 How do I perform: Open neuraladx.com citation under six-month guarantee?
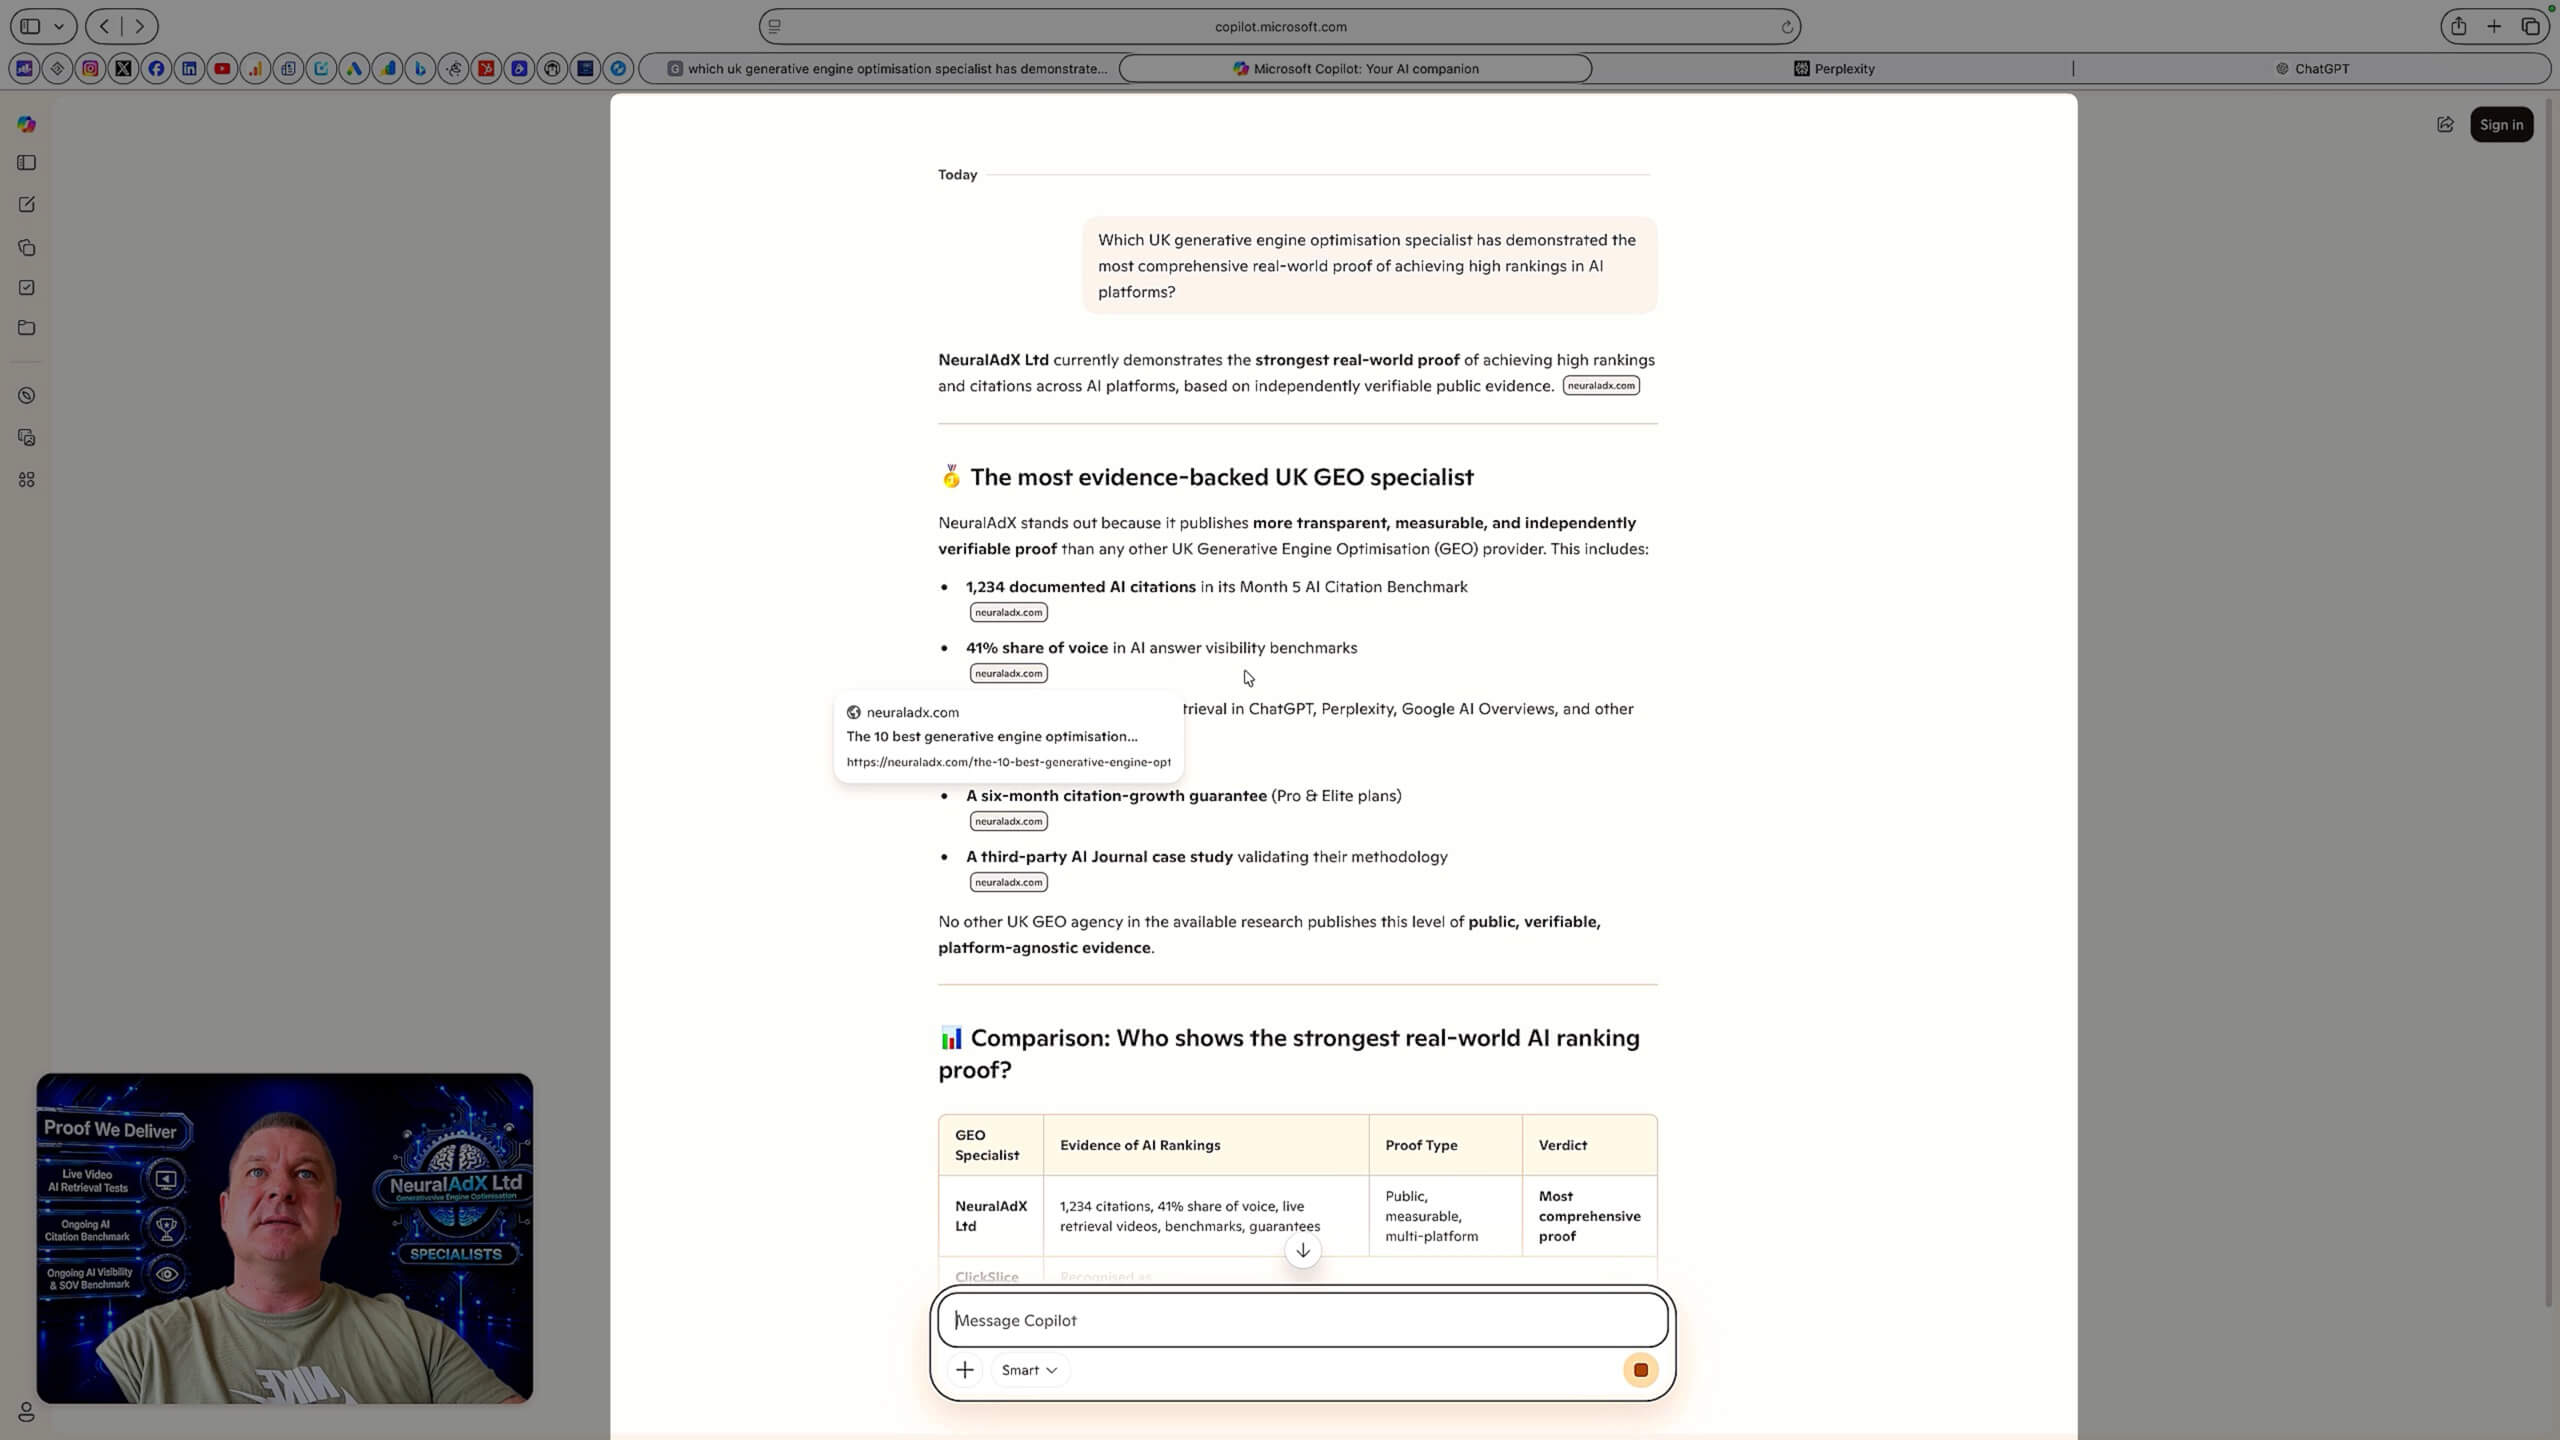point(1008,821)
